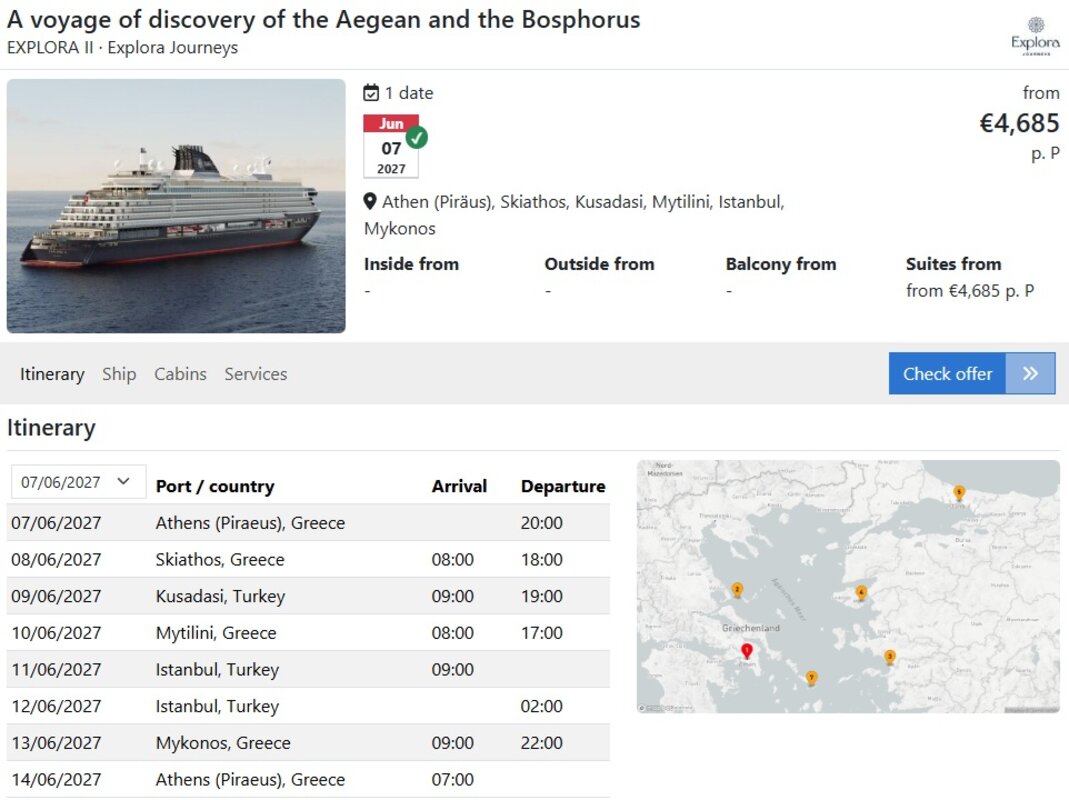Click 'EXPLORA II · Explora Journeys' subtitle
Viewport: 1069px width, 800px height.
(x=123, y=48)
